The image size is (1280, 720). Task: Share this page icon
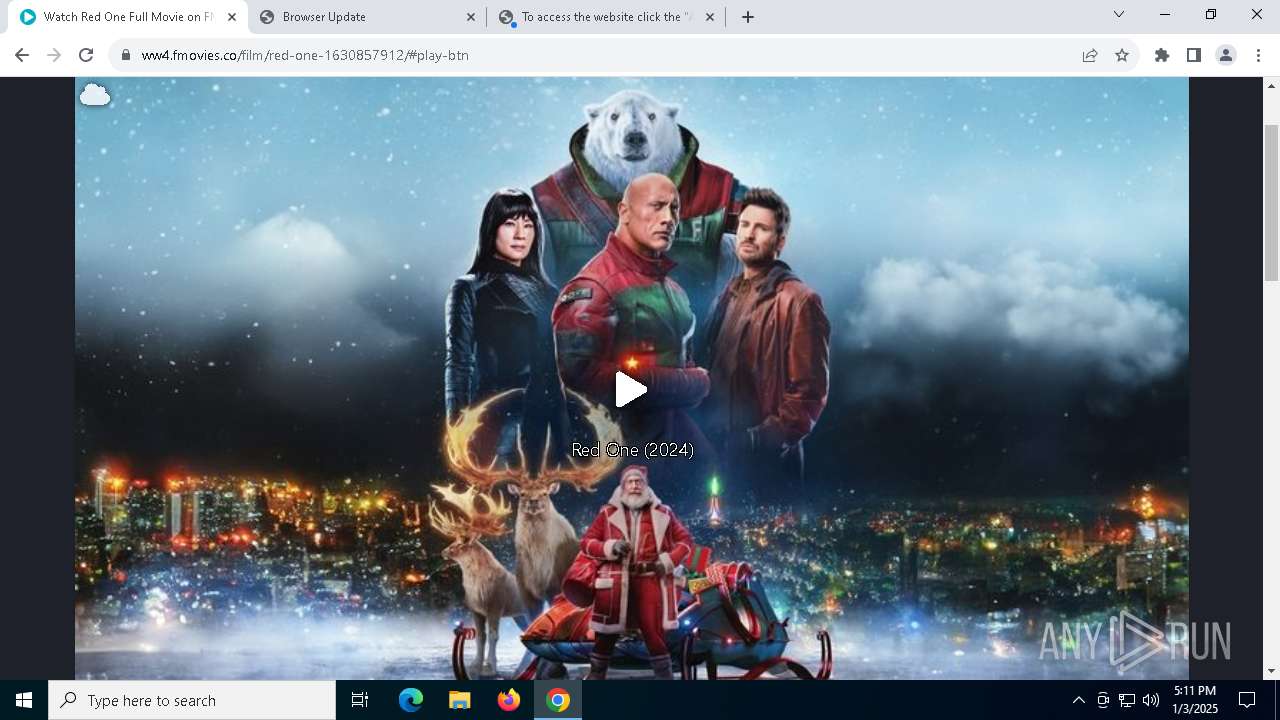(1090, 55)
